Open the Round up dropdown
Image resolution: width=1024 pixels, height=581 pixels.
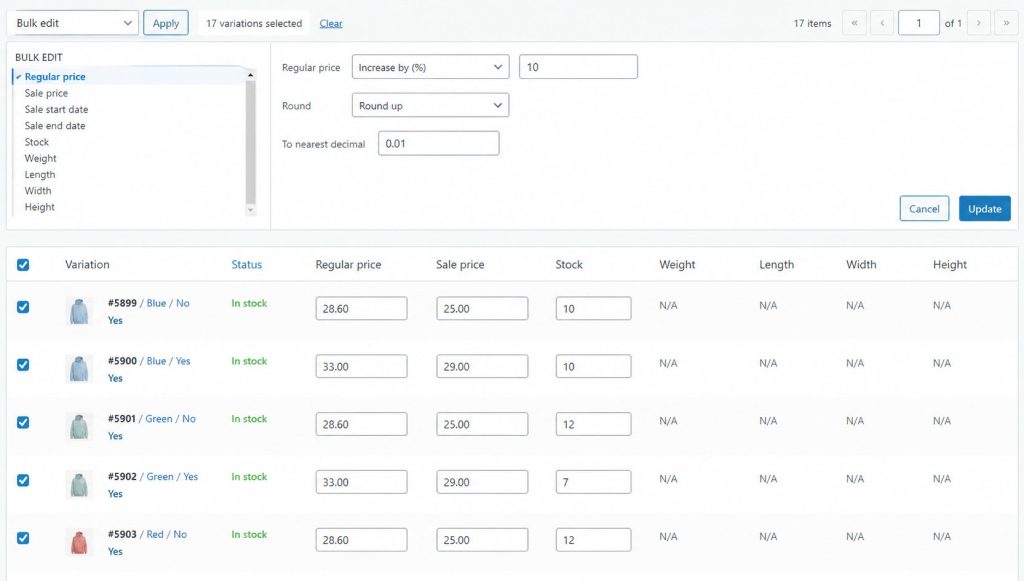pyautogui.click(x=430, y=105)
